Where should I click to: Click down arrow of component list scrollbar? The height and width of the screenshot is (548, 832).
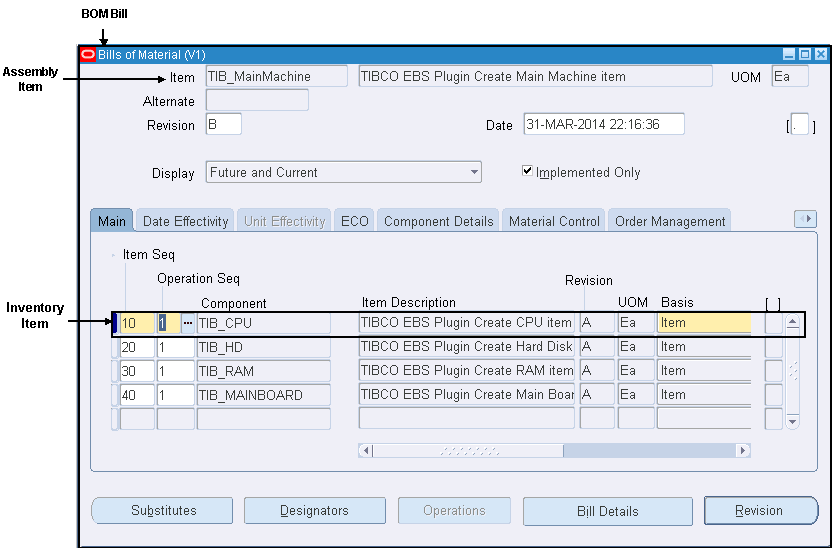tap(792, 422)
